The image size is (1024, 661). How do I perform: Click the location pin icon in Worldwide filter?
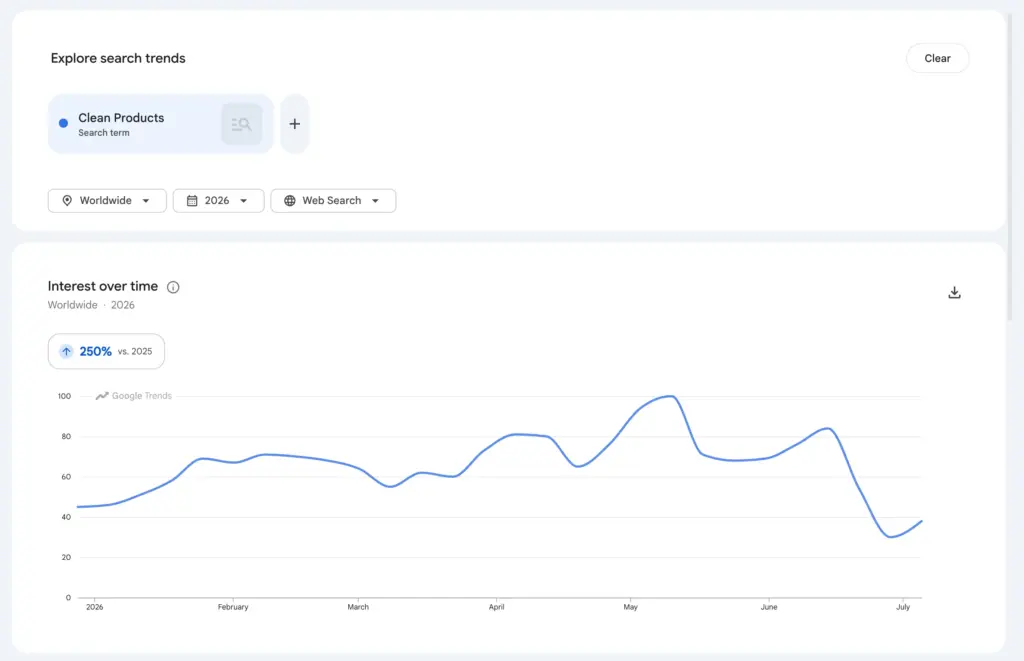point(67,201)
